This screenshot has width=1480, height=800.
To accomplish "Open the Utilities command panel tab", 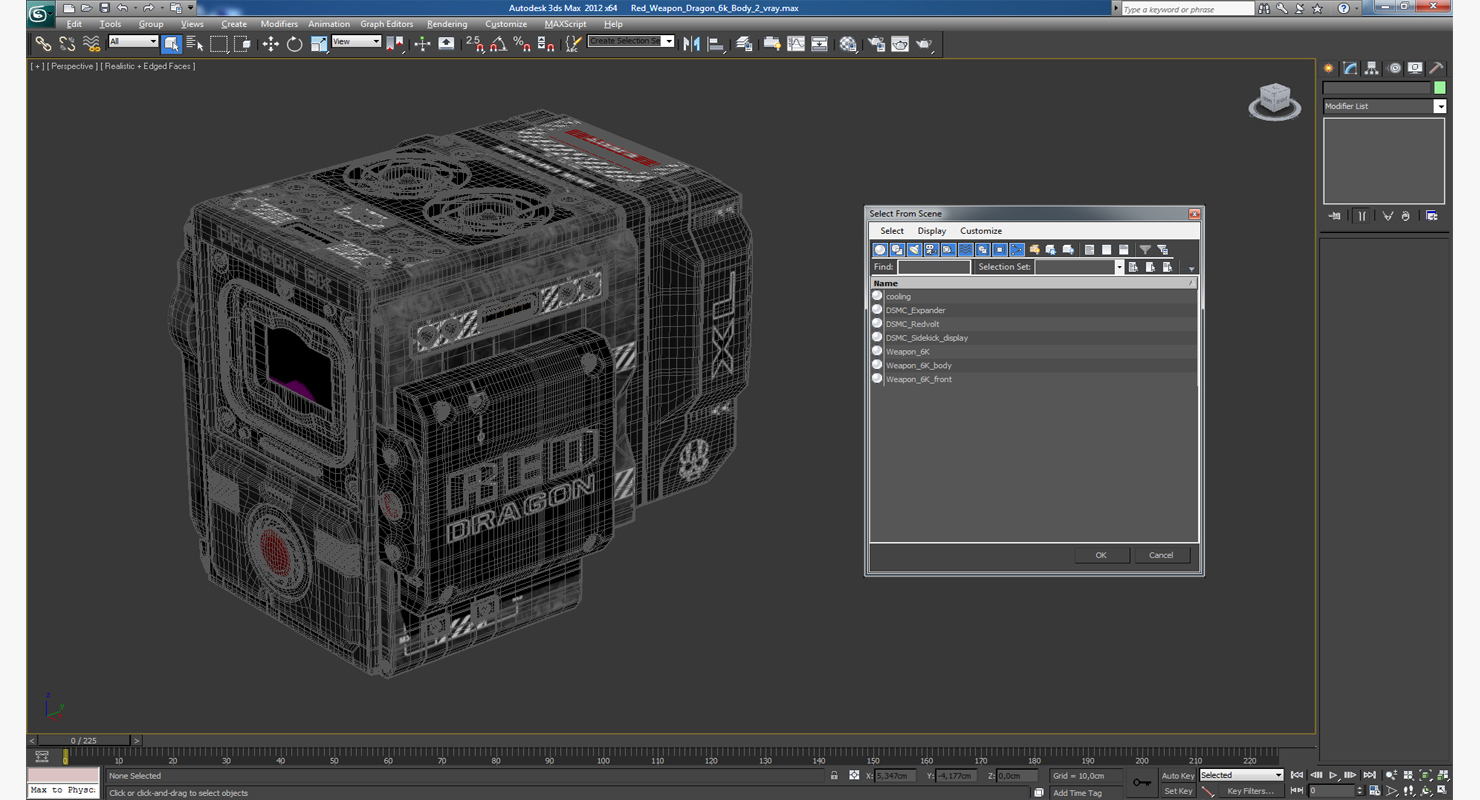I will click(x=1436, y=68).
